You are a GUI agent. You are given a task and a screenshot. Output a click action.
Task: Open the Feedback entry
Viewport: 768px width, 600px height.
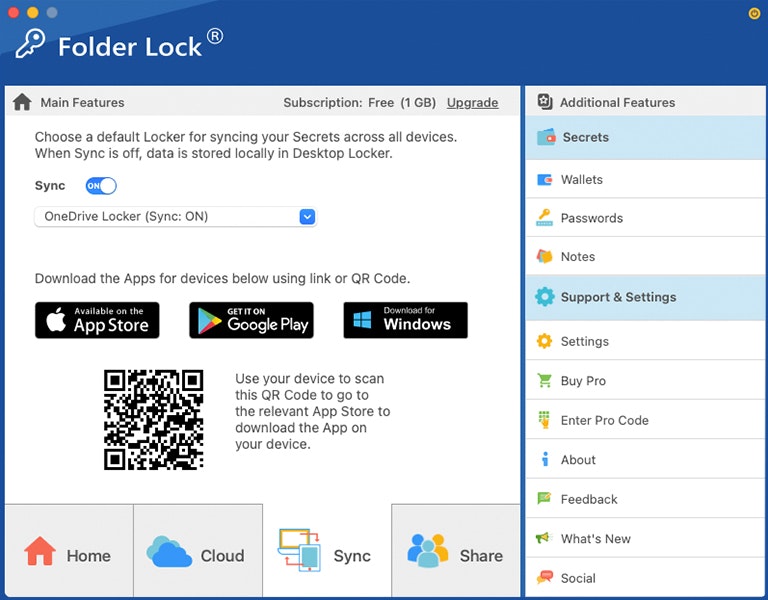pos(646,499)
